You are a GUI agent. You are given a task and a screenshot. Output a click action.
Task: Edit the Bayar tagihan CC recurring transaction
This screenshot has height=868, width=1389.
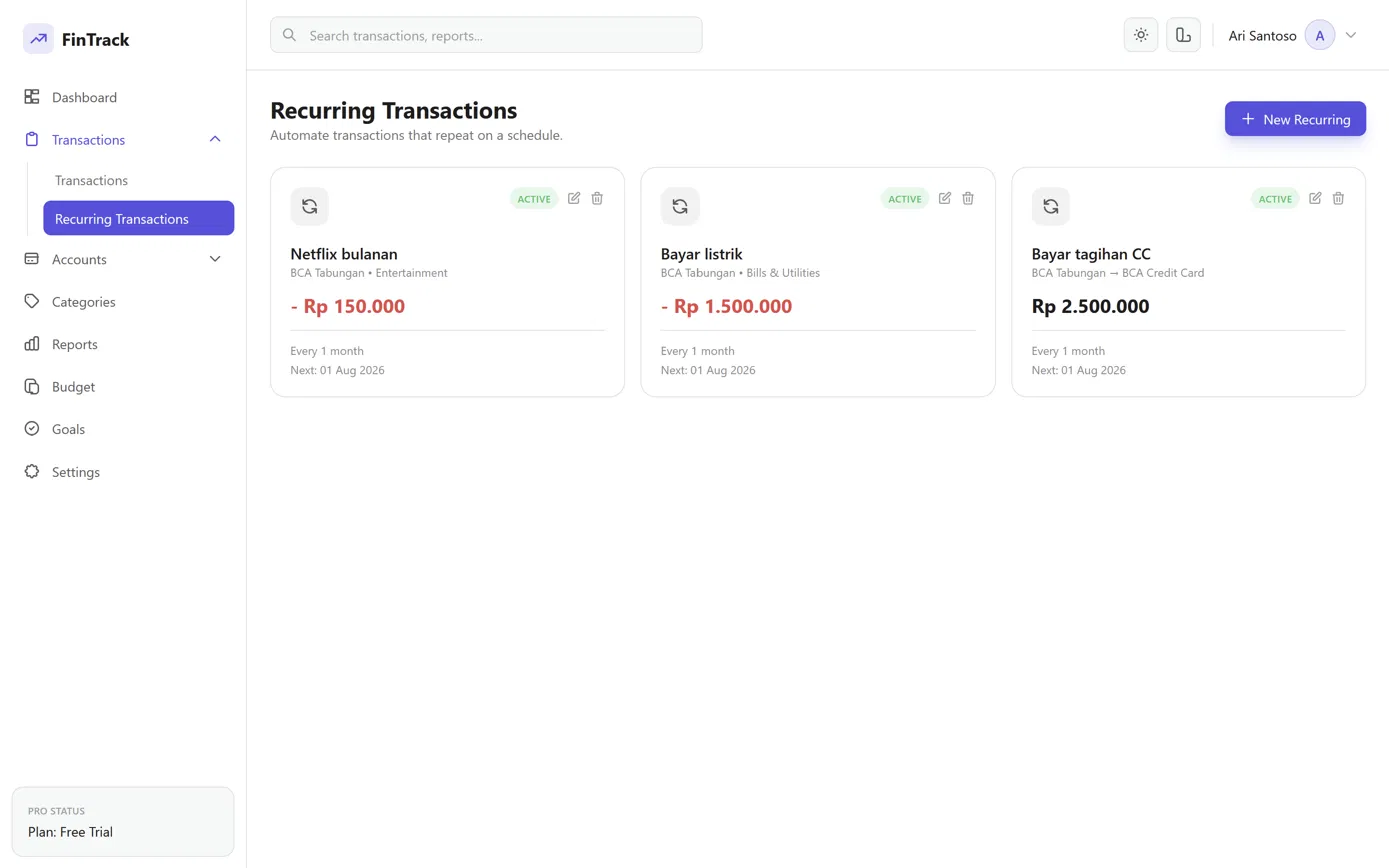(1315, 198)
